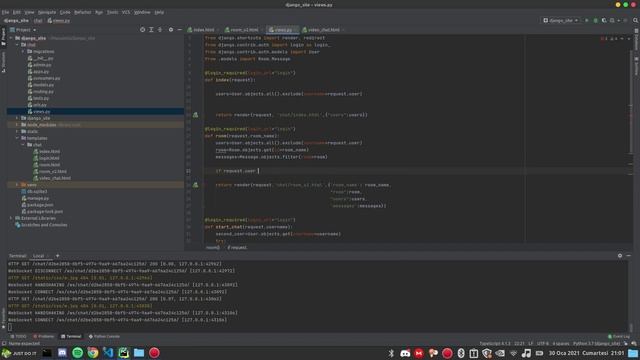Open the Project panel settings gear
The height and width of the screenshot is (360, 640).
pyautogui.click(x=171, y=29)
